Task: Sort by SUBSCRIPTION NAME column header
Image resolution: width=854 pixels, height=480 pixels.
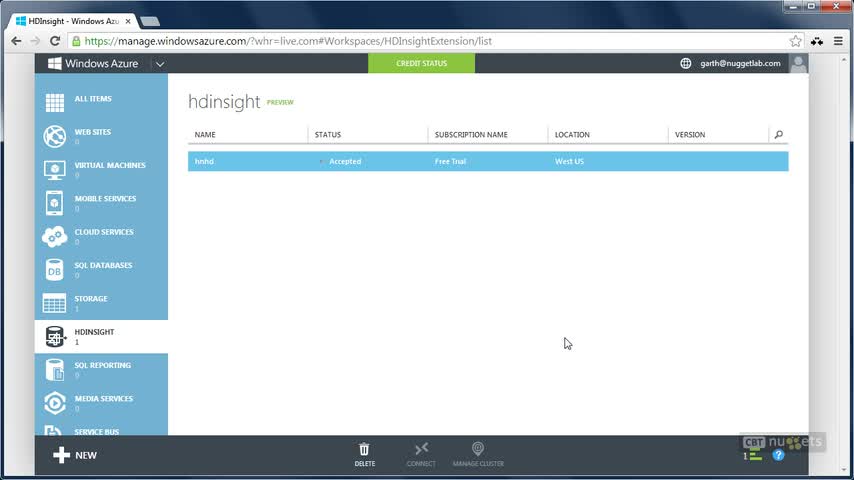Action: [471, 135]
